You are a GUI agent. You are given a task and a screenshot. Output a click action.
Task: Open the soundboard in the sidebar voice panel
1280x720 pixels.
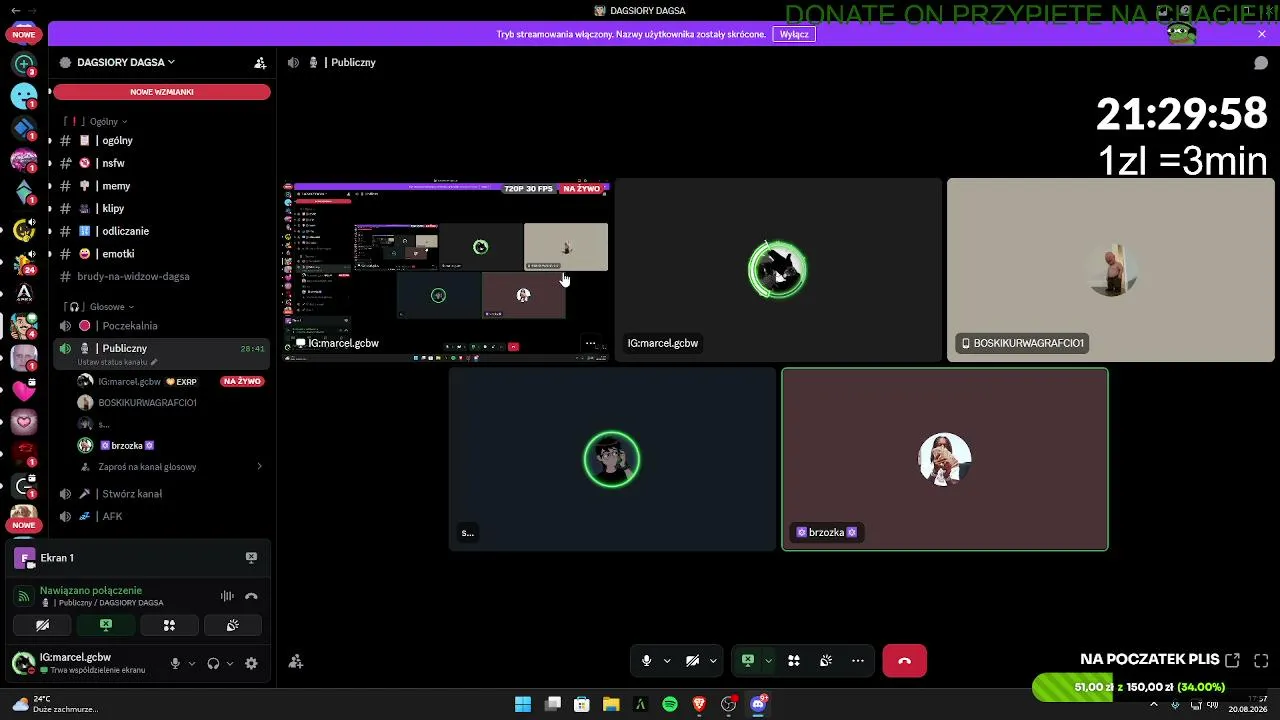click(232, 625)
